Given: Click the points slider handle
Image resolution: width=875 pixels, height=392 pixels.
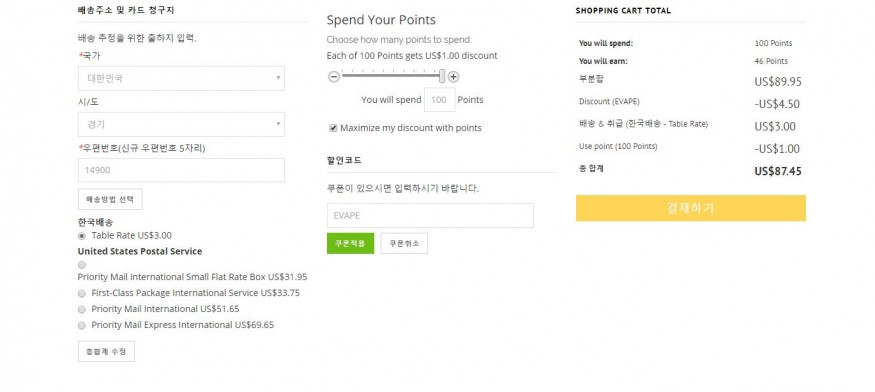Looking at the screenshot, I should pyautogui.click(x=442, y=77).
